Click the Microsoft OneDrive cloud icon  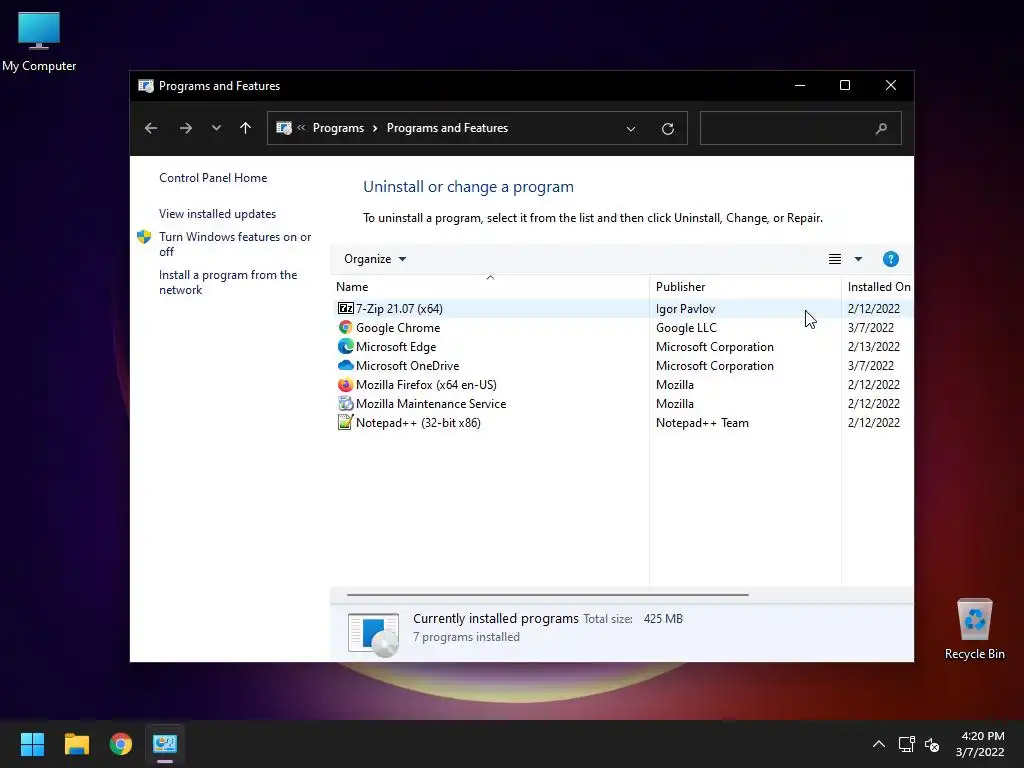click(x=345, y=365)
